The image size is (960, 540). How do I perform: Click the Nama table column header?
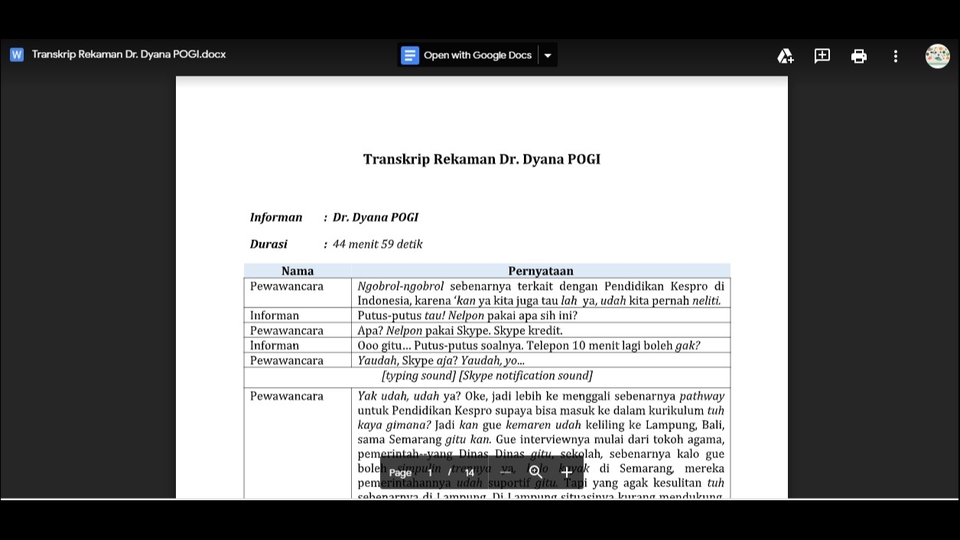coord(297,271)
